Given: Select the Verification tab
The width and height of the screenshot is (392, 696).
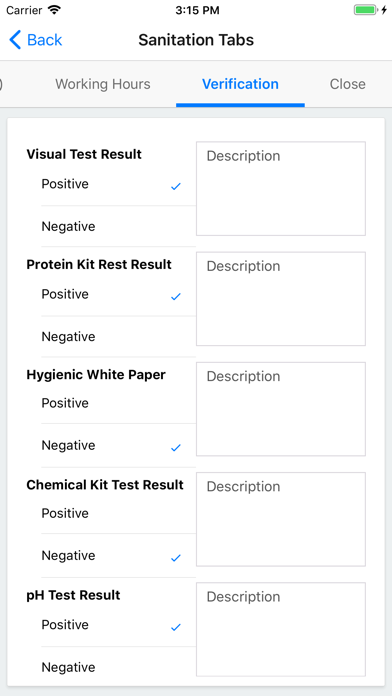Looking at the screenshot, I should [x=240, y=84].
